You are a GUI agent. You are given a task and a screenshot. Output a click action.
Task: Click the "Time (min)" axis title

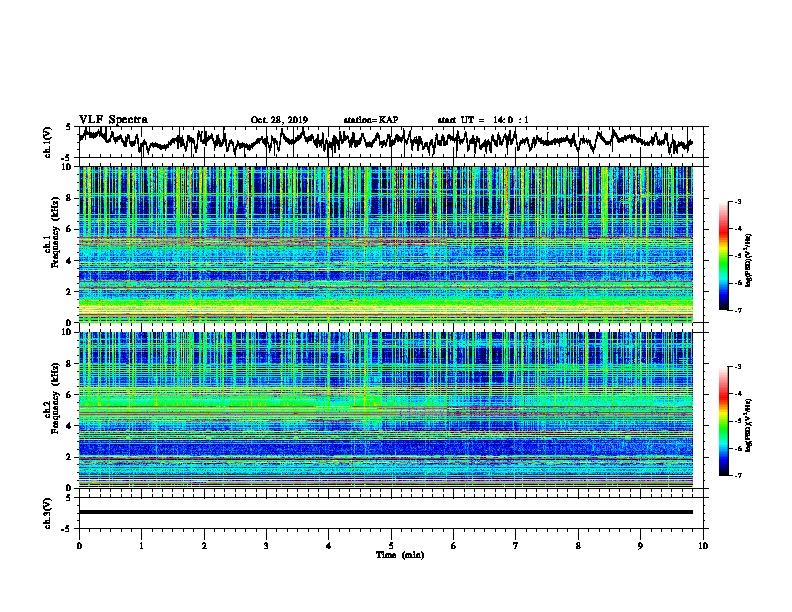400,555
